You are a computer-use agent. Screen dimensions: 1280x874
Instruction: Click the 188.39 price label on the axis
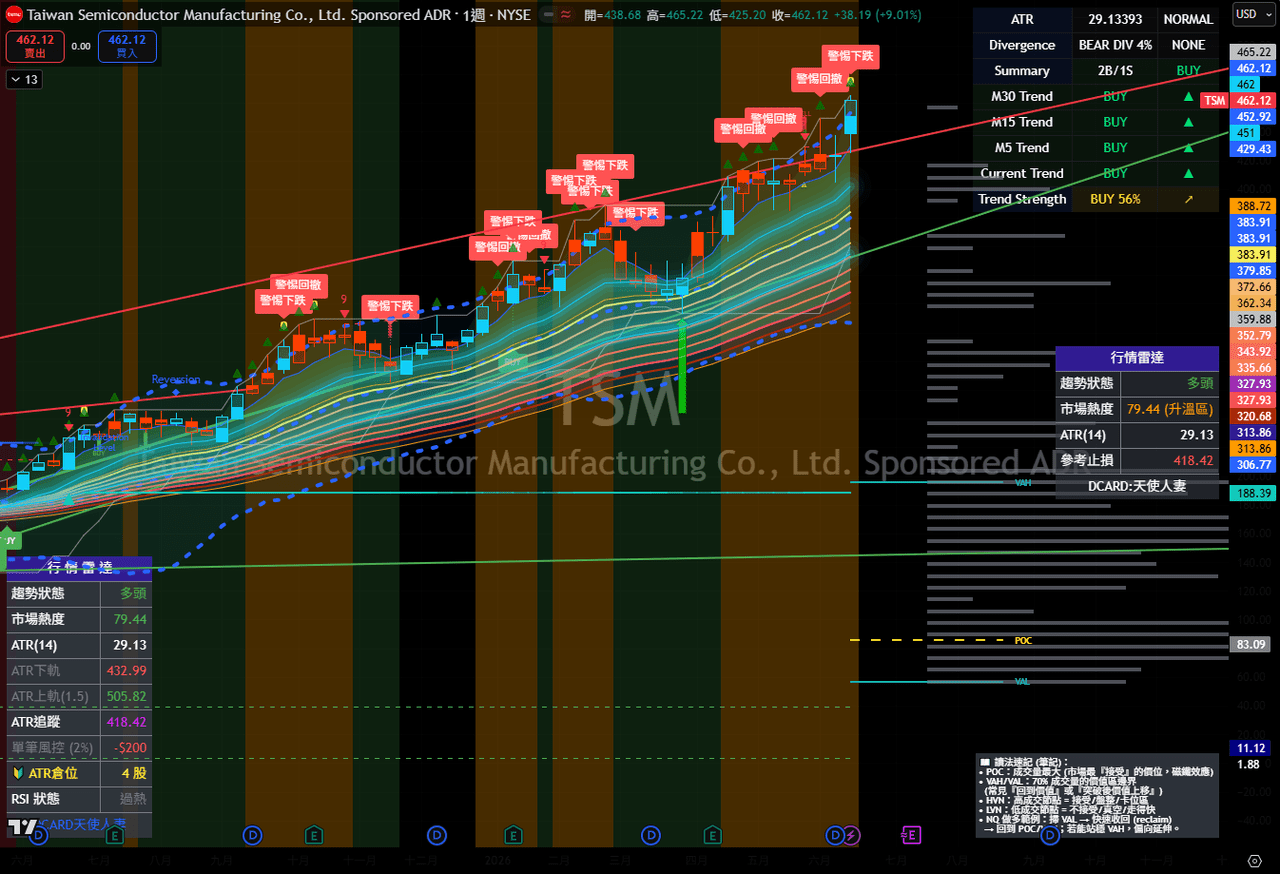tap(1253, 493)
